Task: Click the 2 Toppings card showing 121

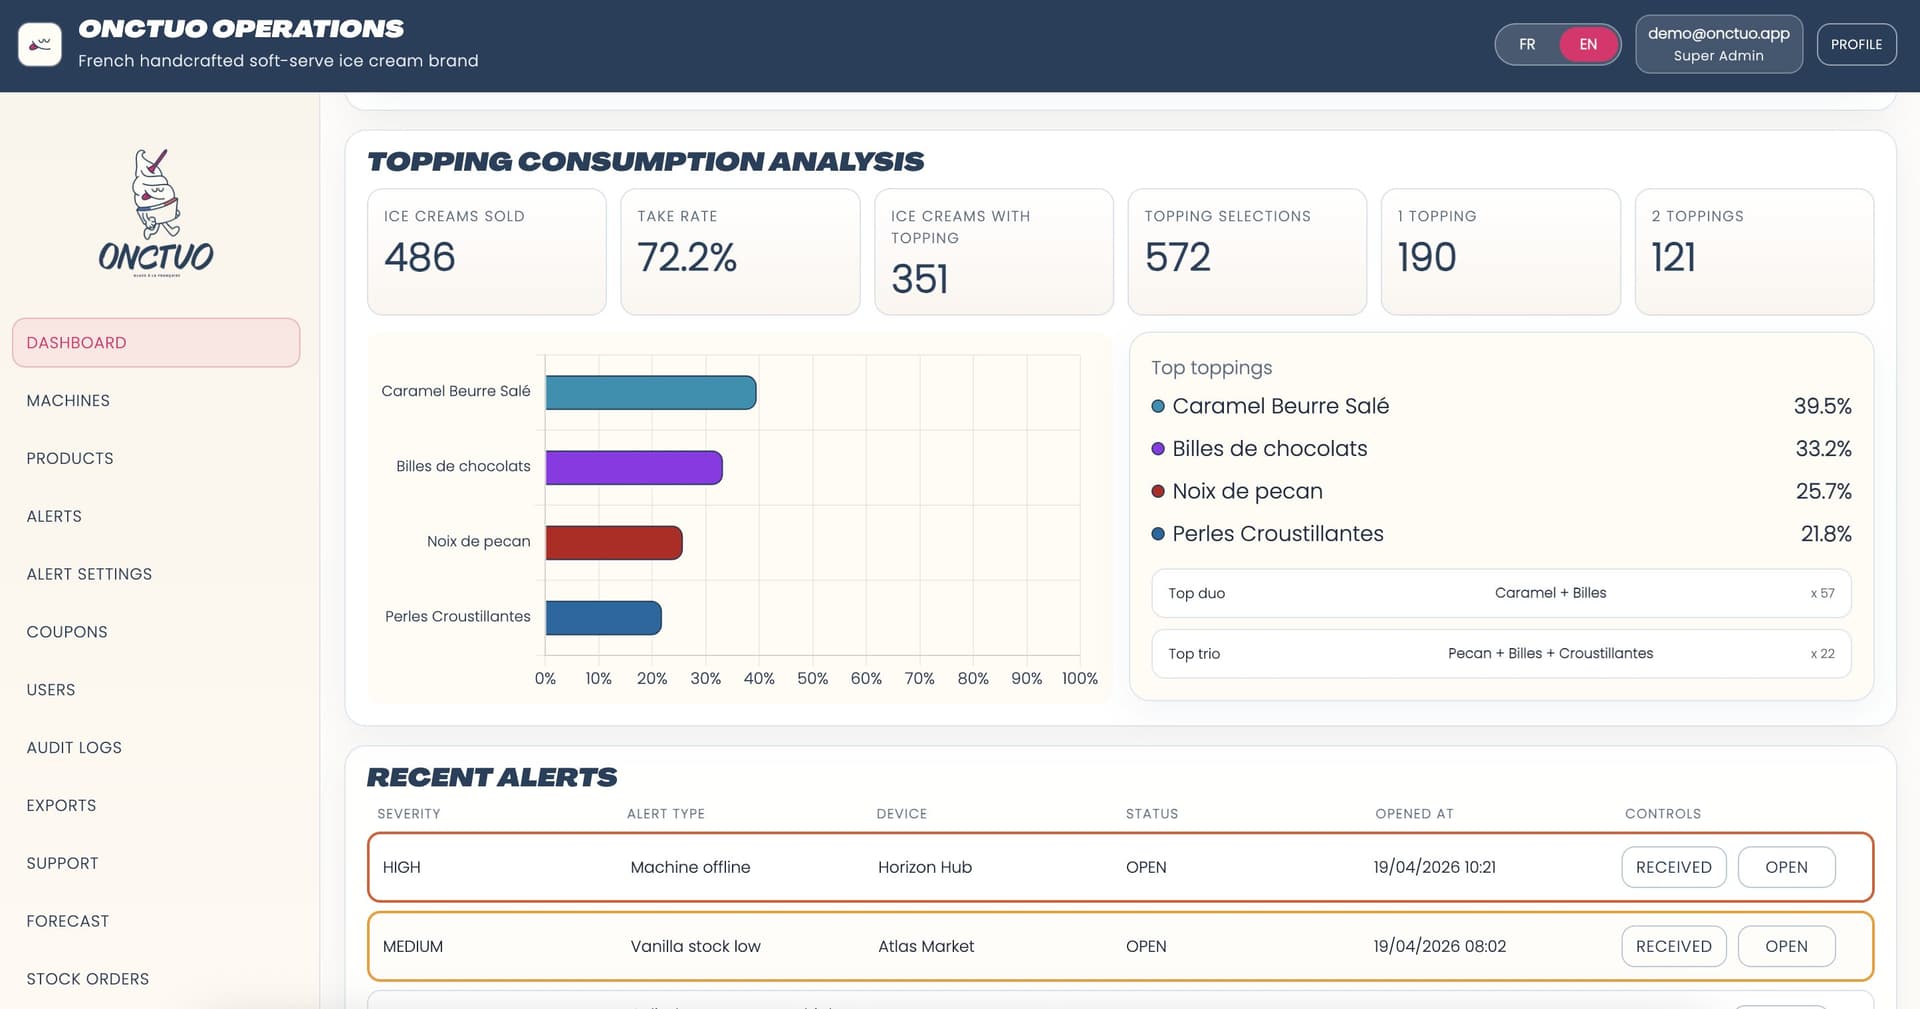Action: [x=1754, y=252]
